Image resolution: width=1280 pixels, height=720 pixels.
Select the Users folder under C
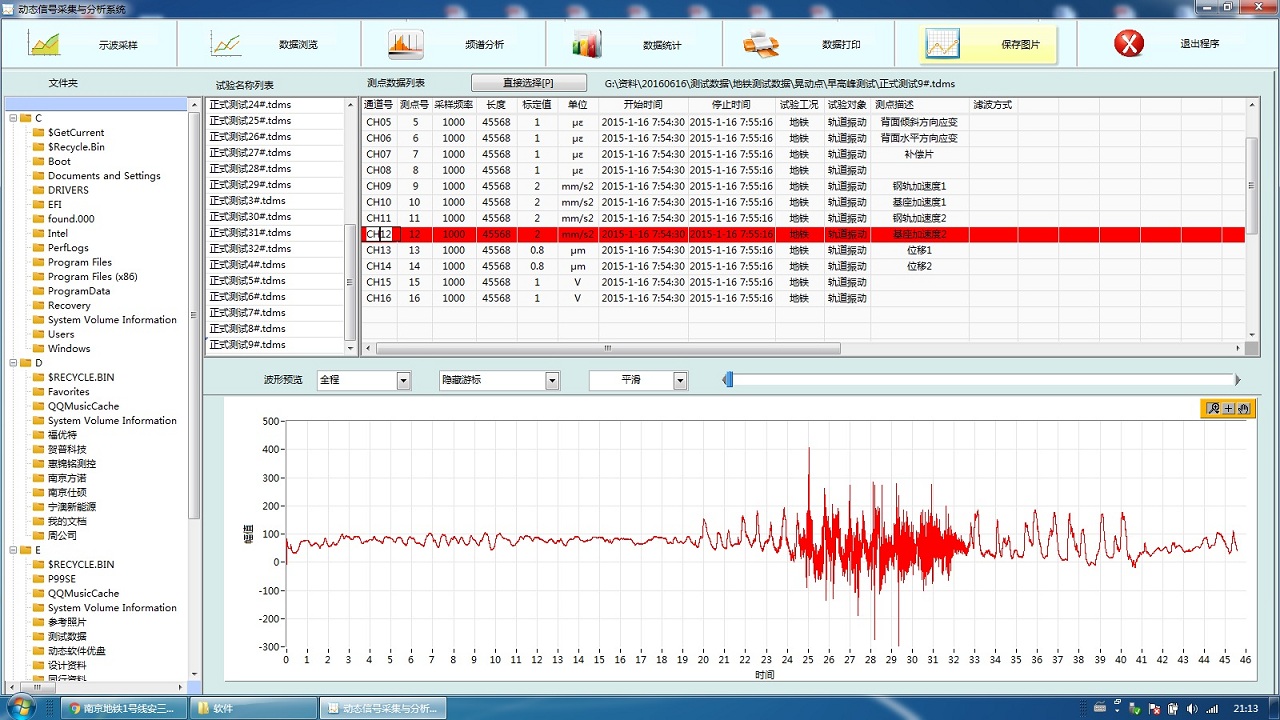point(61,334)
